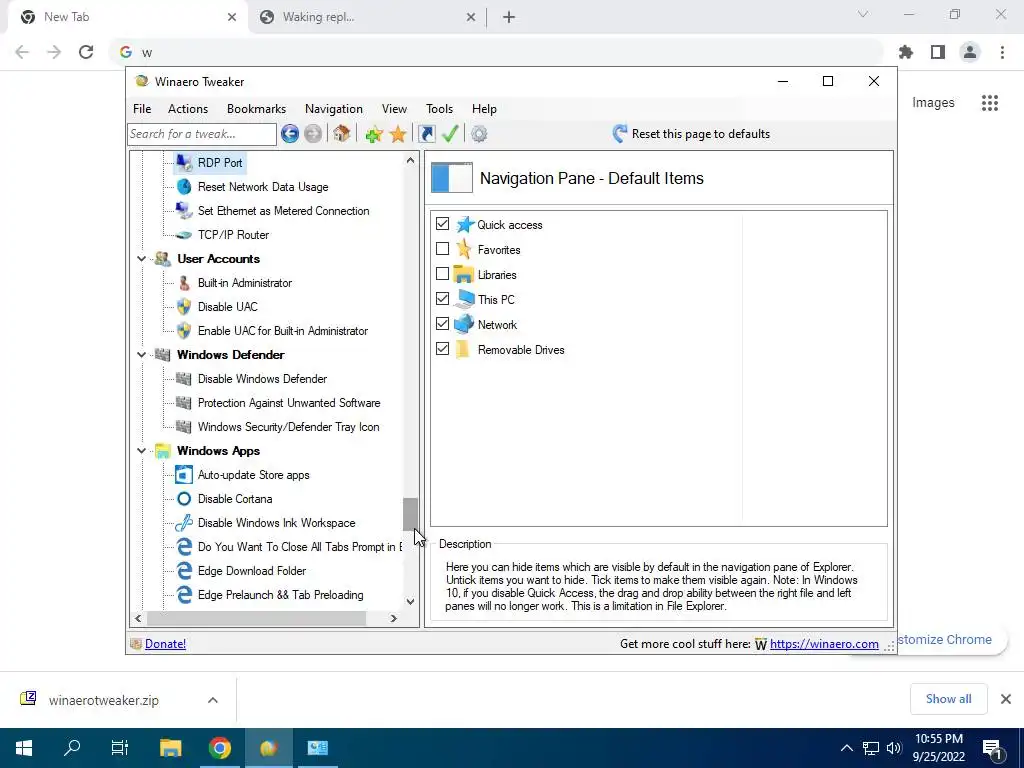
Task: Click the Search for a tweak field
Action: (x=202, y=134)
